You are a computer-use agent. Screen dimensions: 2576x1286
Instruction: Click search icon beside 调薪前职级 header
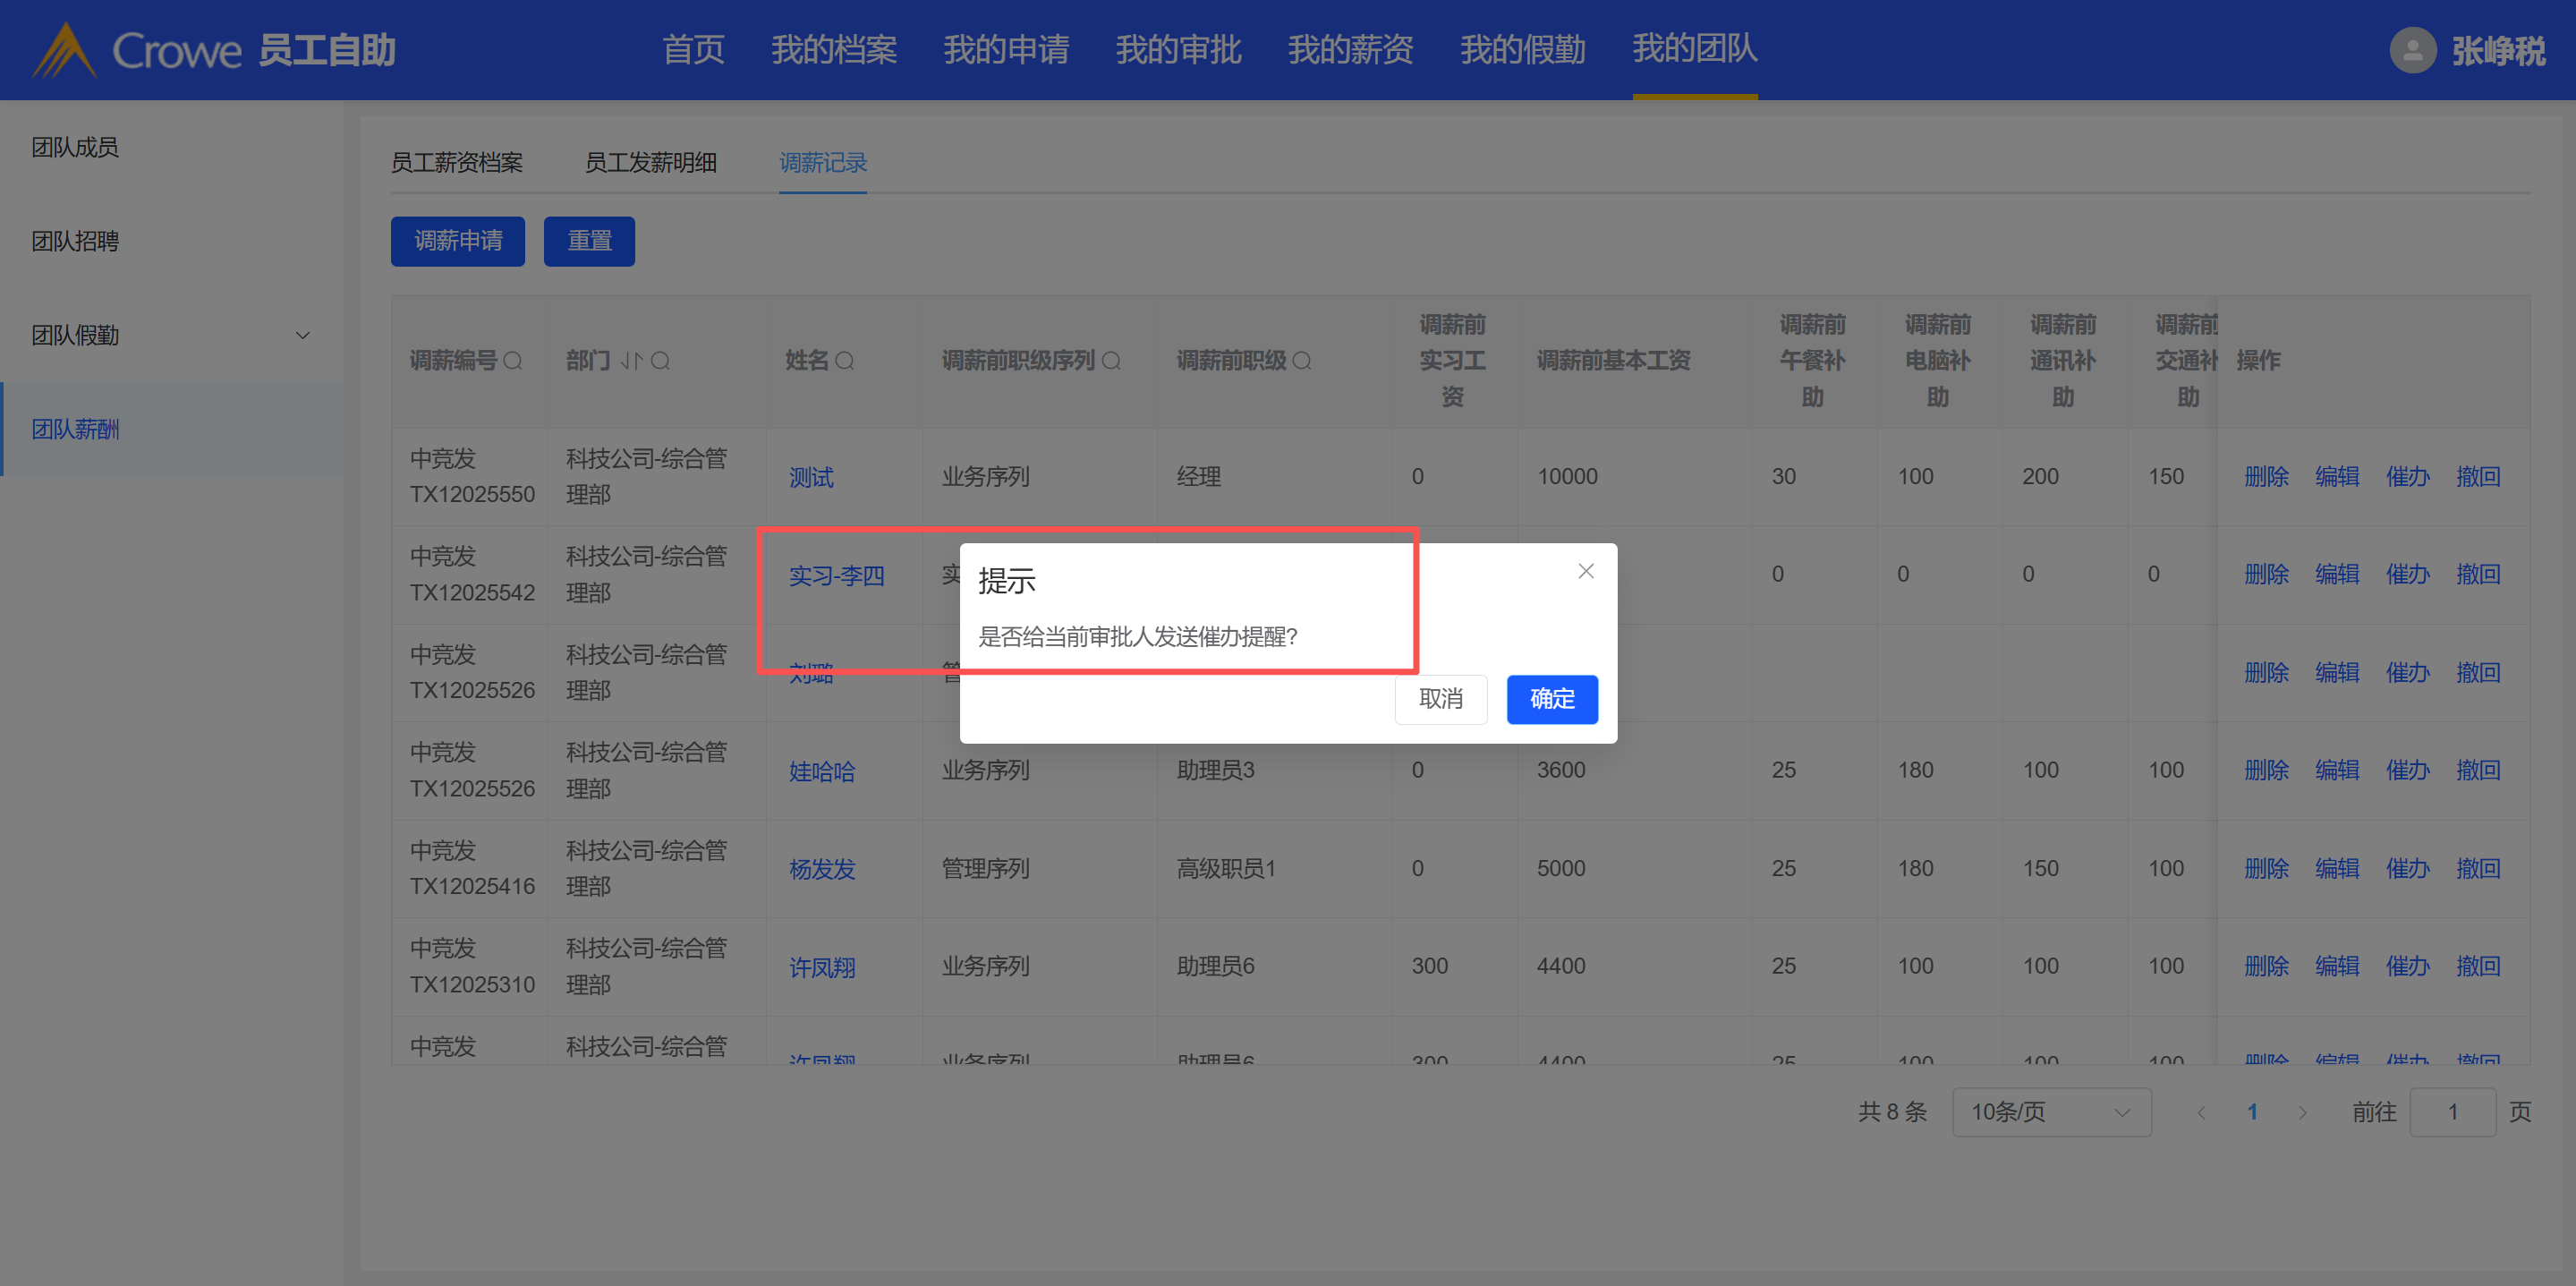coord(1301,361)
